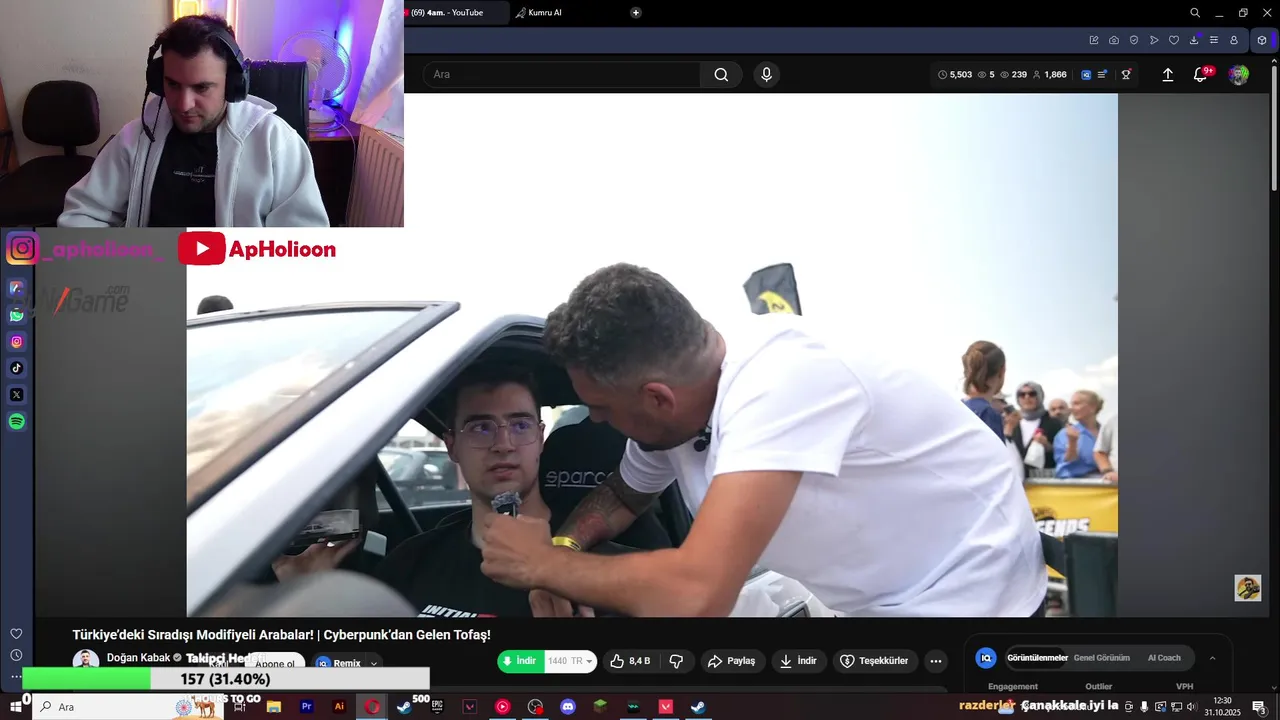Viewport: 1280px width, 720px height.
Task: Open the three-dot more actions menu
Action: pyautogui.click(x=935, y=661)
